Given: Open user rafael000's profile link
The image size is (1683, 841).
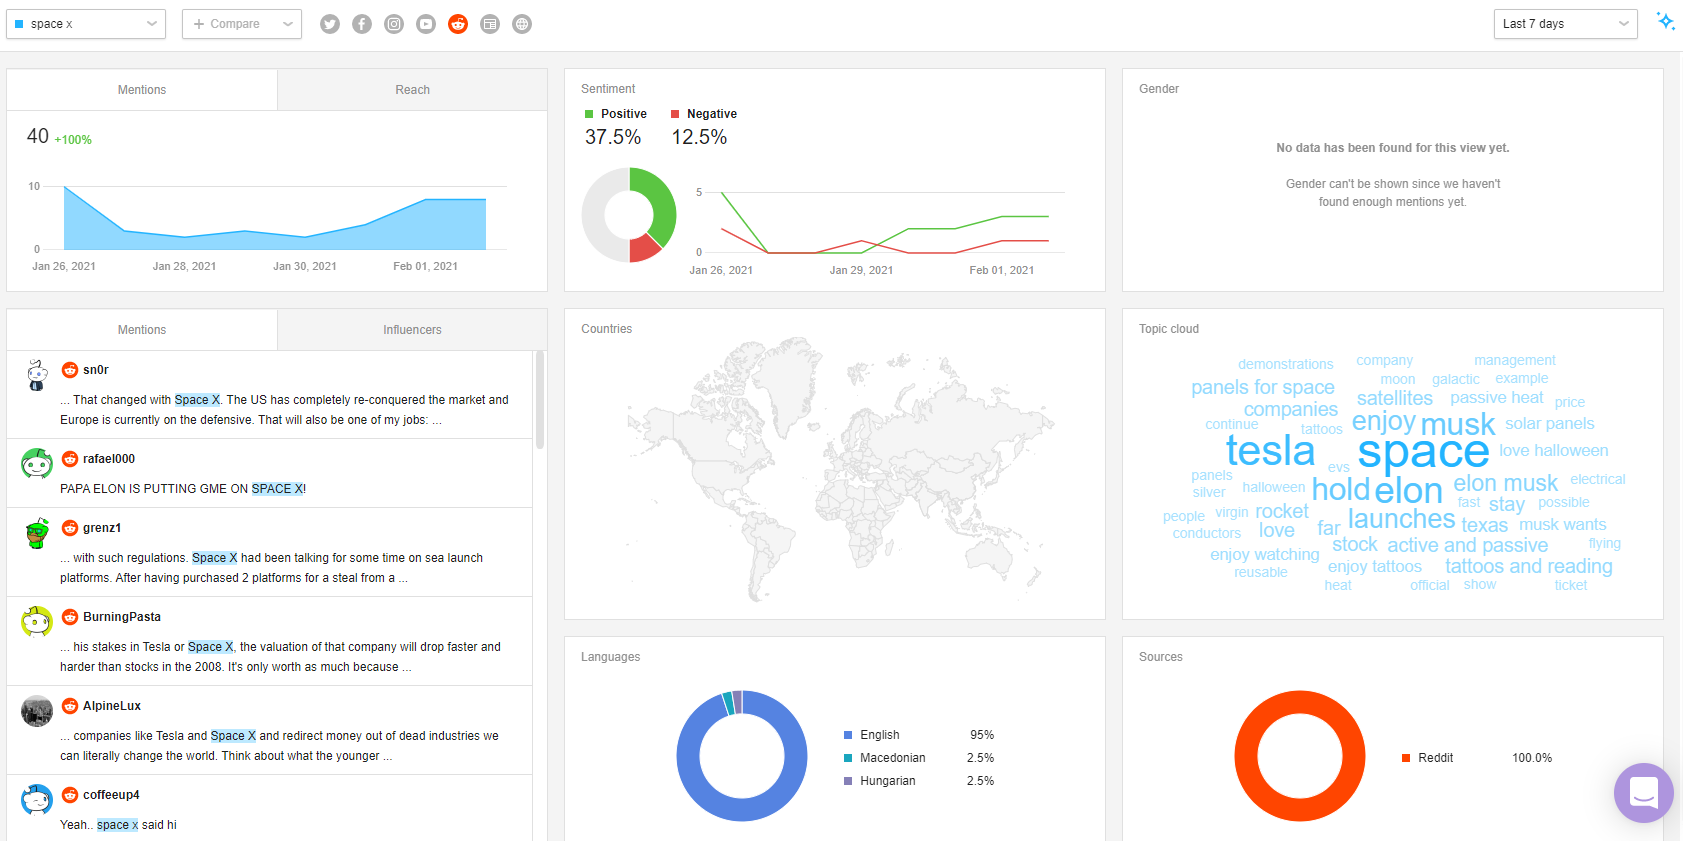Looking at the screenshot, I should [109, 459].
